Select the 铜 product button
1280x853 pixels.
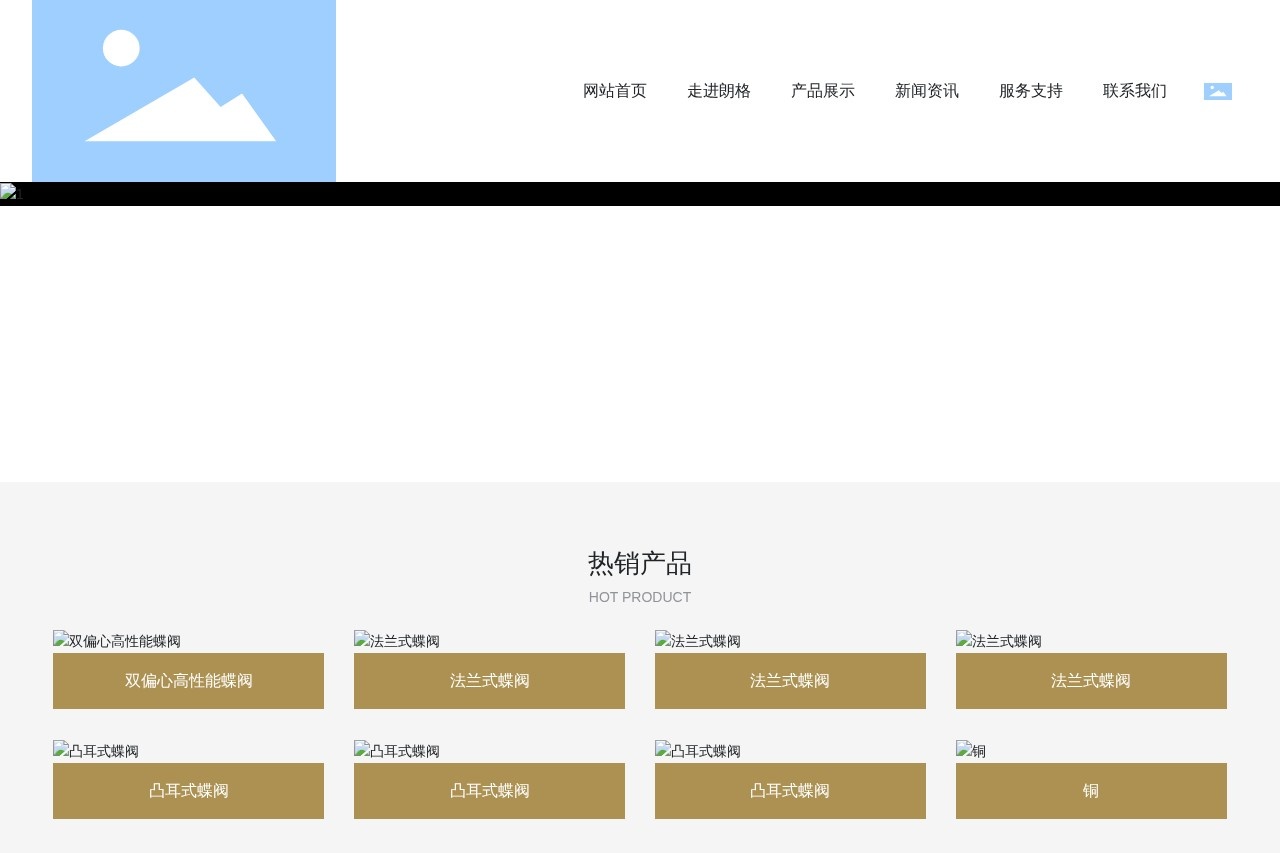coord(1091,791)
